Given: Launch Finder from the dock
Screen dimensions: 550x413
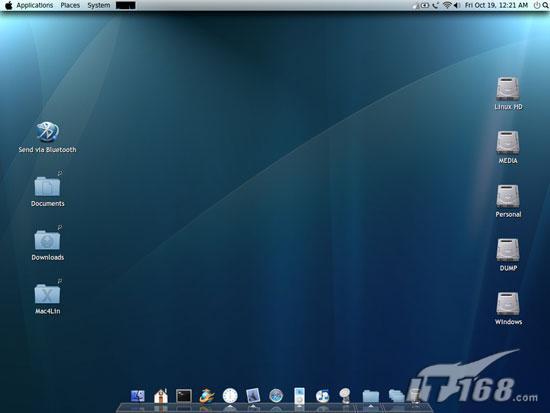Looking at the screenshot, I should coord(138,396).
